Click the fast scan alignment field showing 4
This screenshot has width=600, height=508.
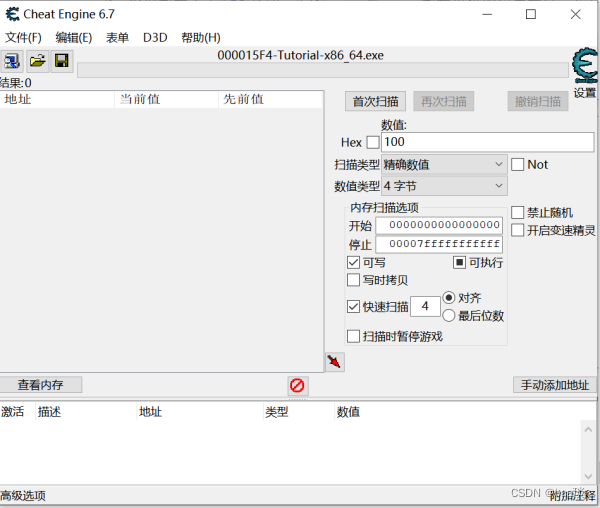coord(425,306)
